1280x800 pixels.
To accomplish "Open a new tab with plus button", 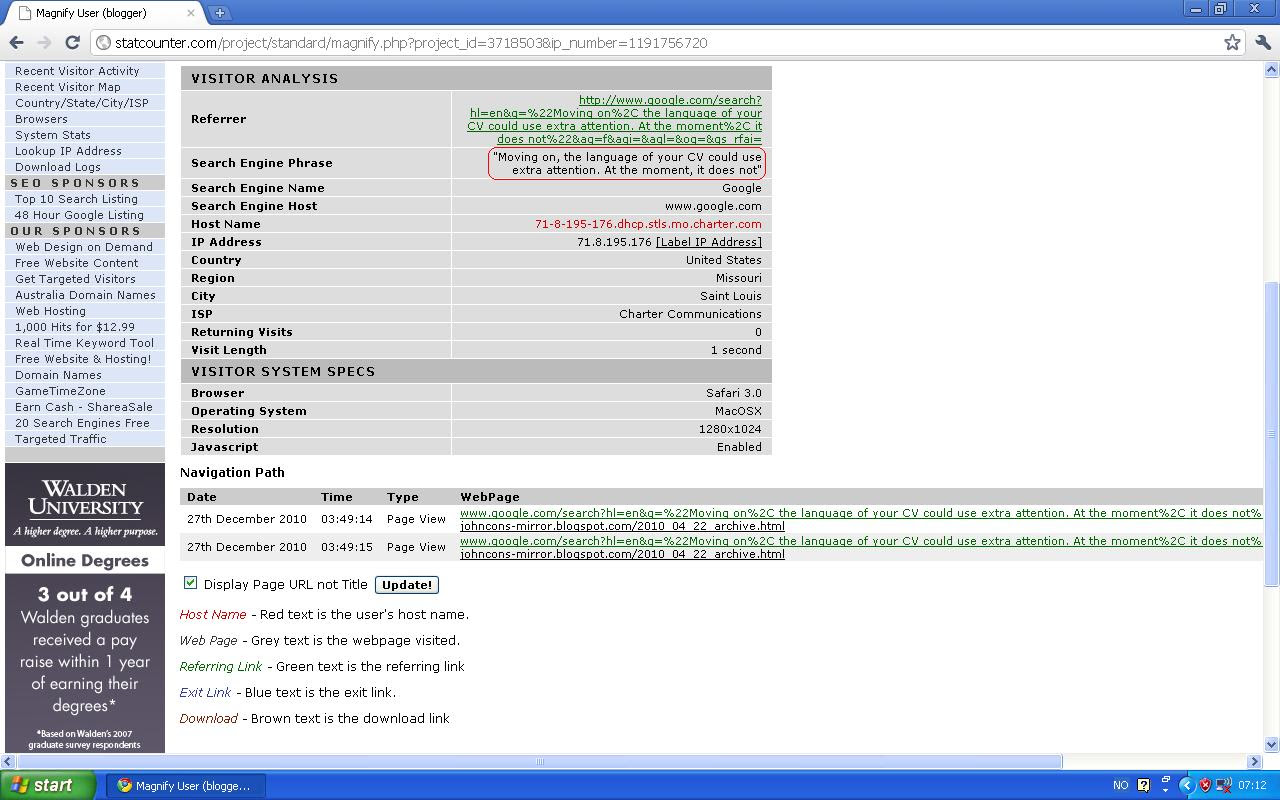I will coord(219,12).
